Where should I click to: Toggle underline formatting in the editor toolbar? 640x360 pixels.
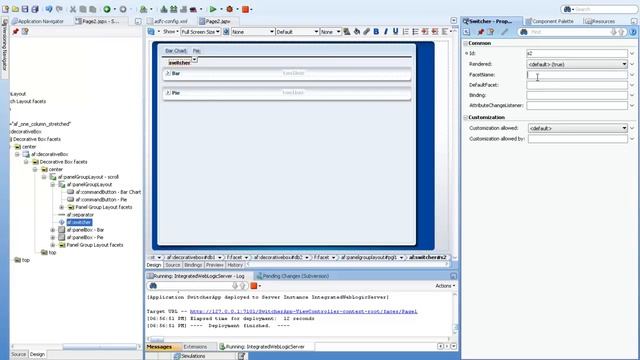pos(395,31)
